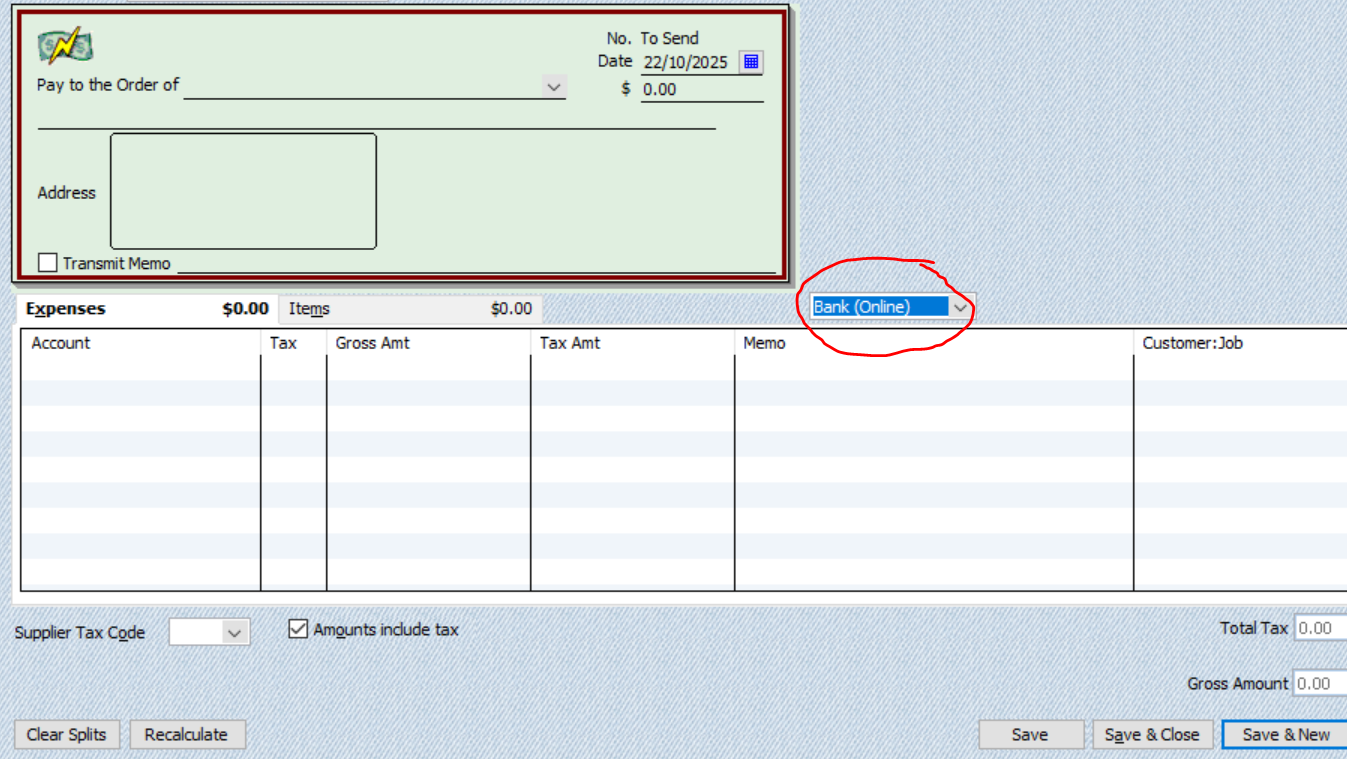Screen dimensions: 1347x759
Task: Click the Clear Splits button
Action: pos(67,734)
